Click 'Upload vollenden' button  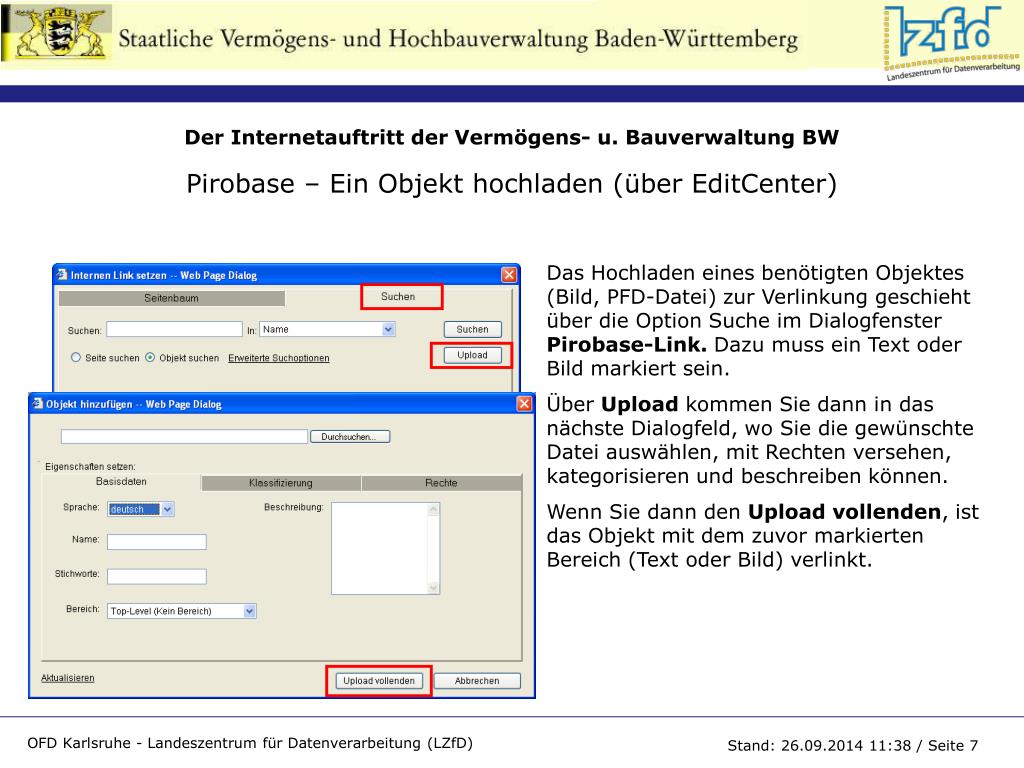point(379,680)
